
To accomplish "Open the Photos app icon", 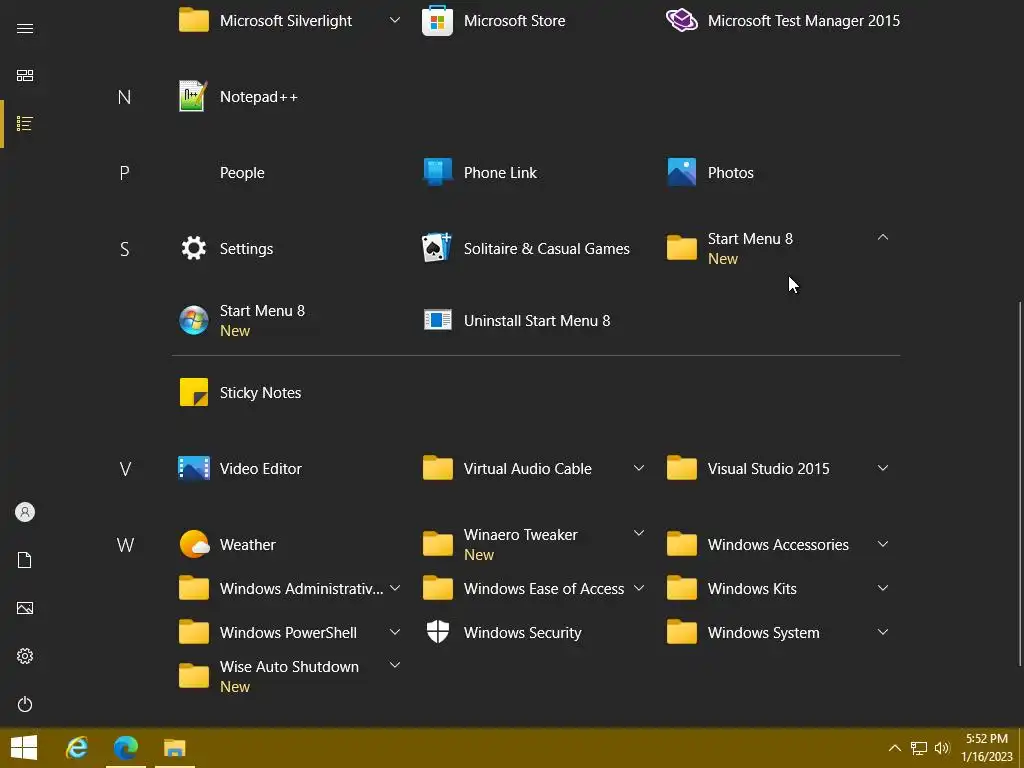I will [681, 172].
